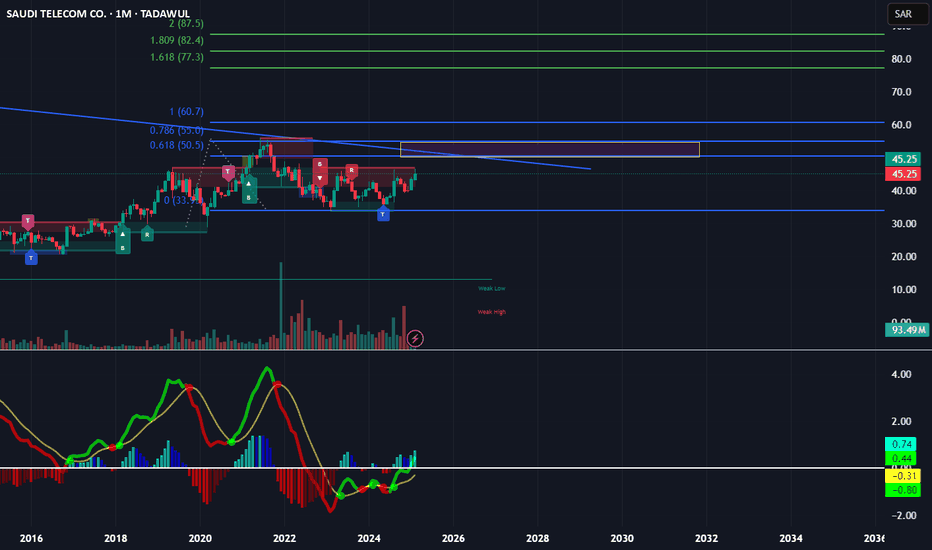Select the blue T marker near 2016
932x550 pixels.
(x=31, y=257)
